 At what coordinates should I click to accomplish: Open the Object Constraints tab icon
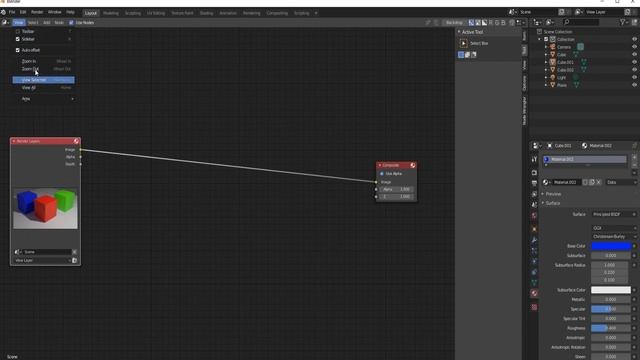pyautogui.click(x=534, y=272)
